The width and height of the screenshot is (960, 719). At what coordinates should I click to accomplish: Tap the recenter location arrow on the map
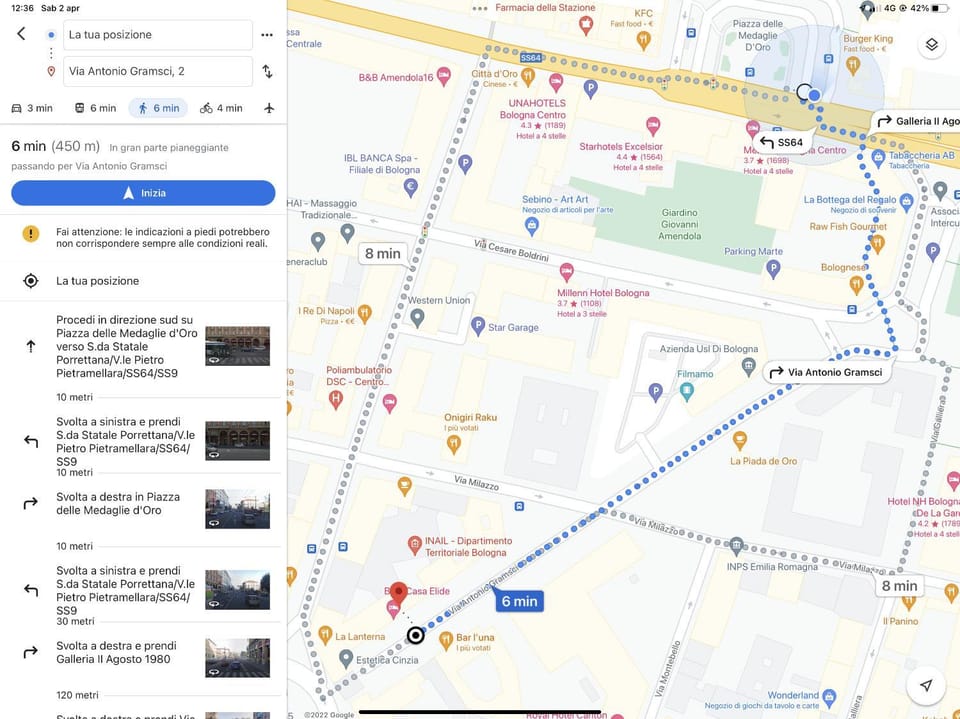tap(926, 685)
